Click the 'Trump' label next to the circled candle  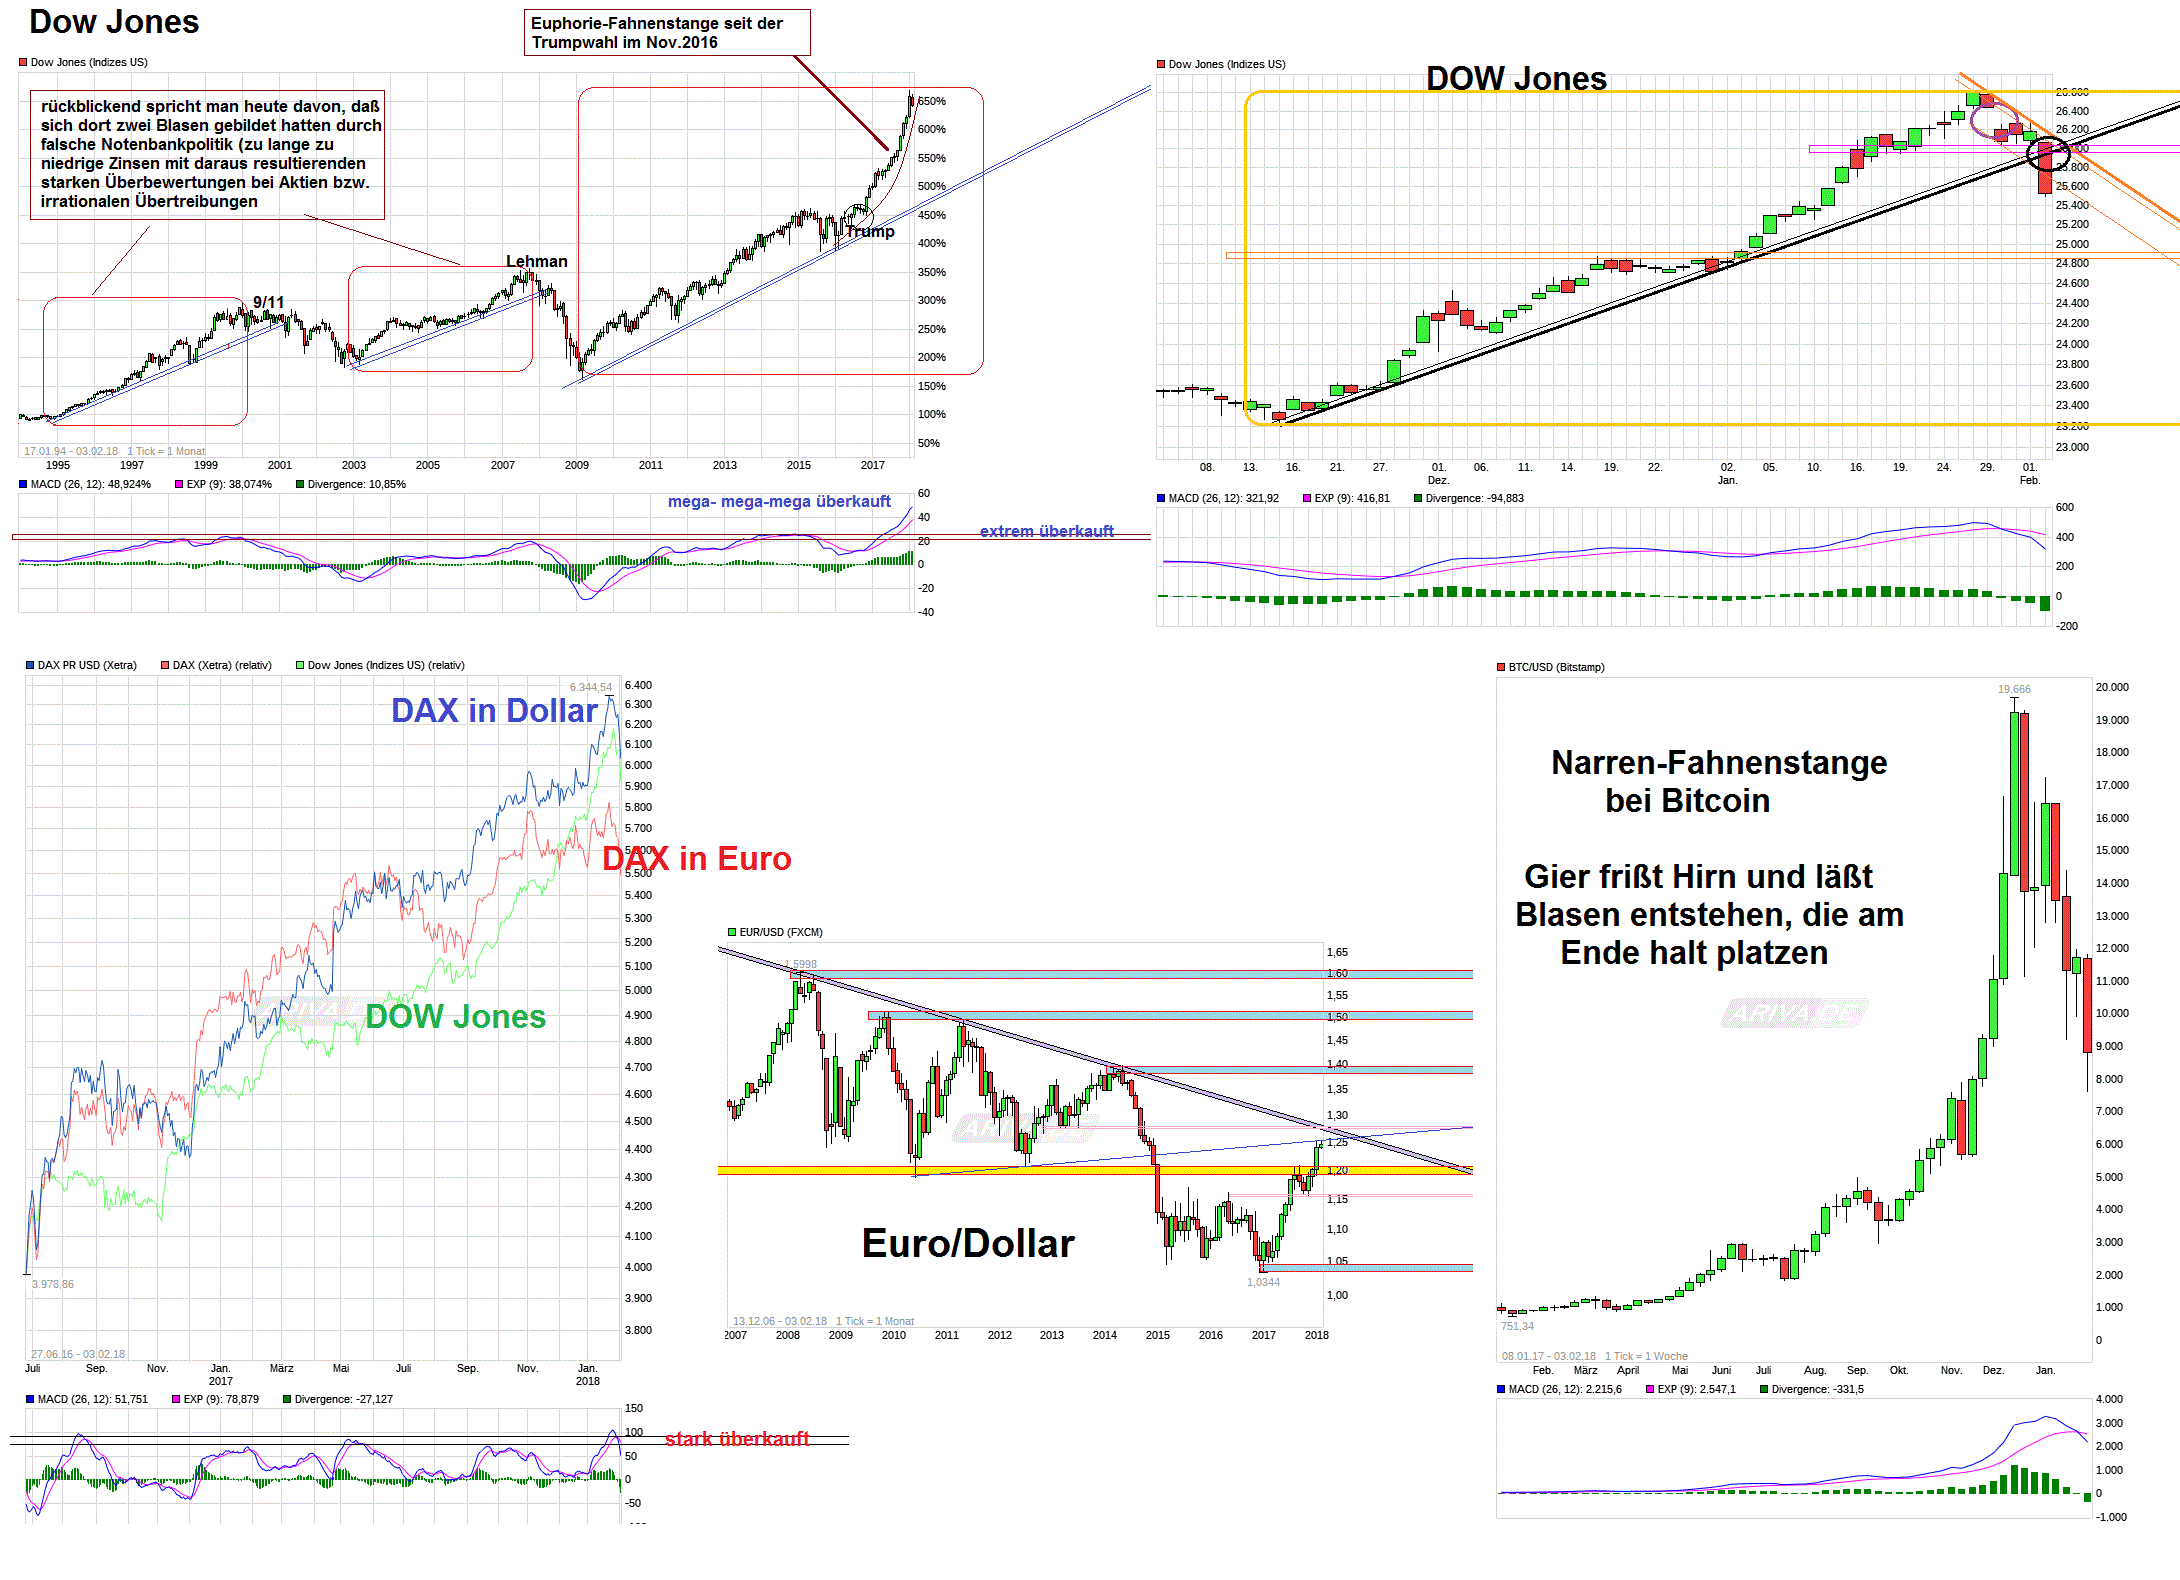pos(871,231)
